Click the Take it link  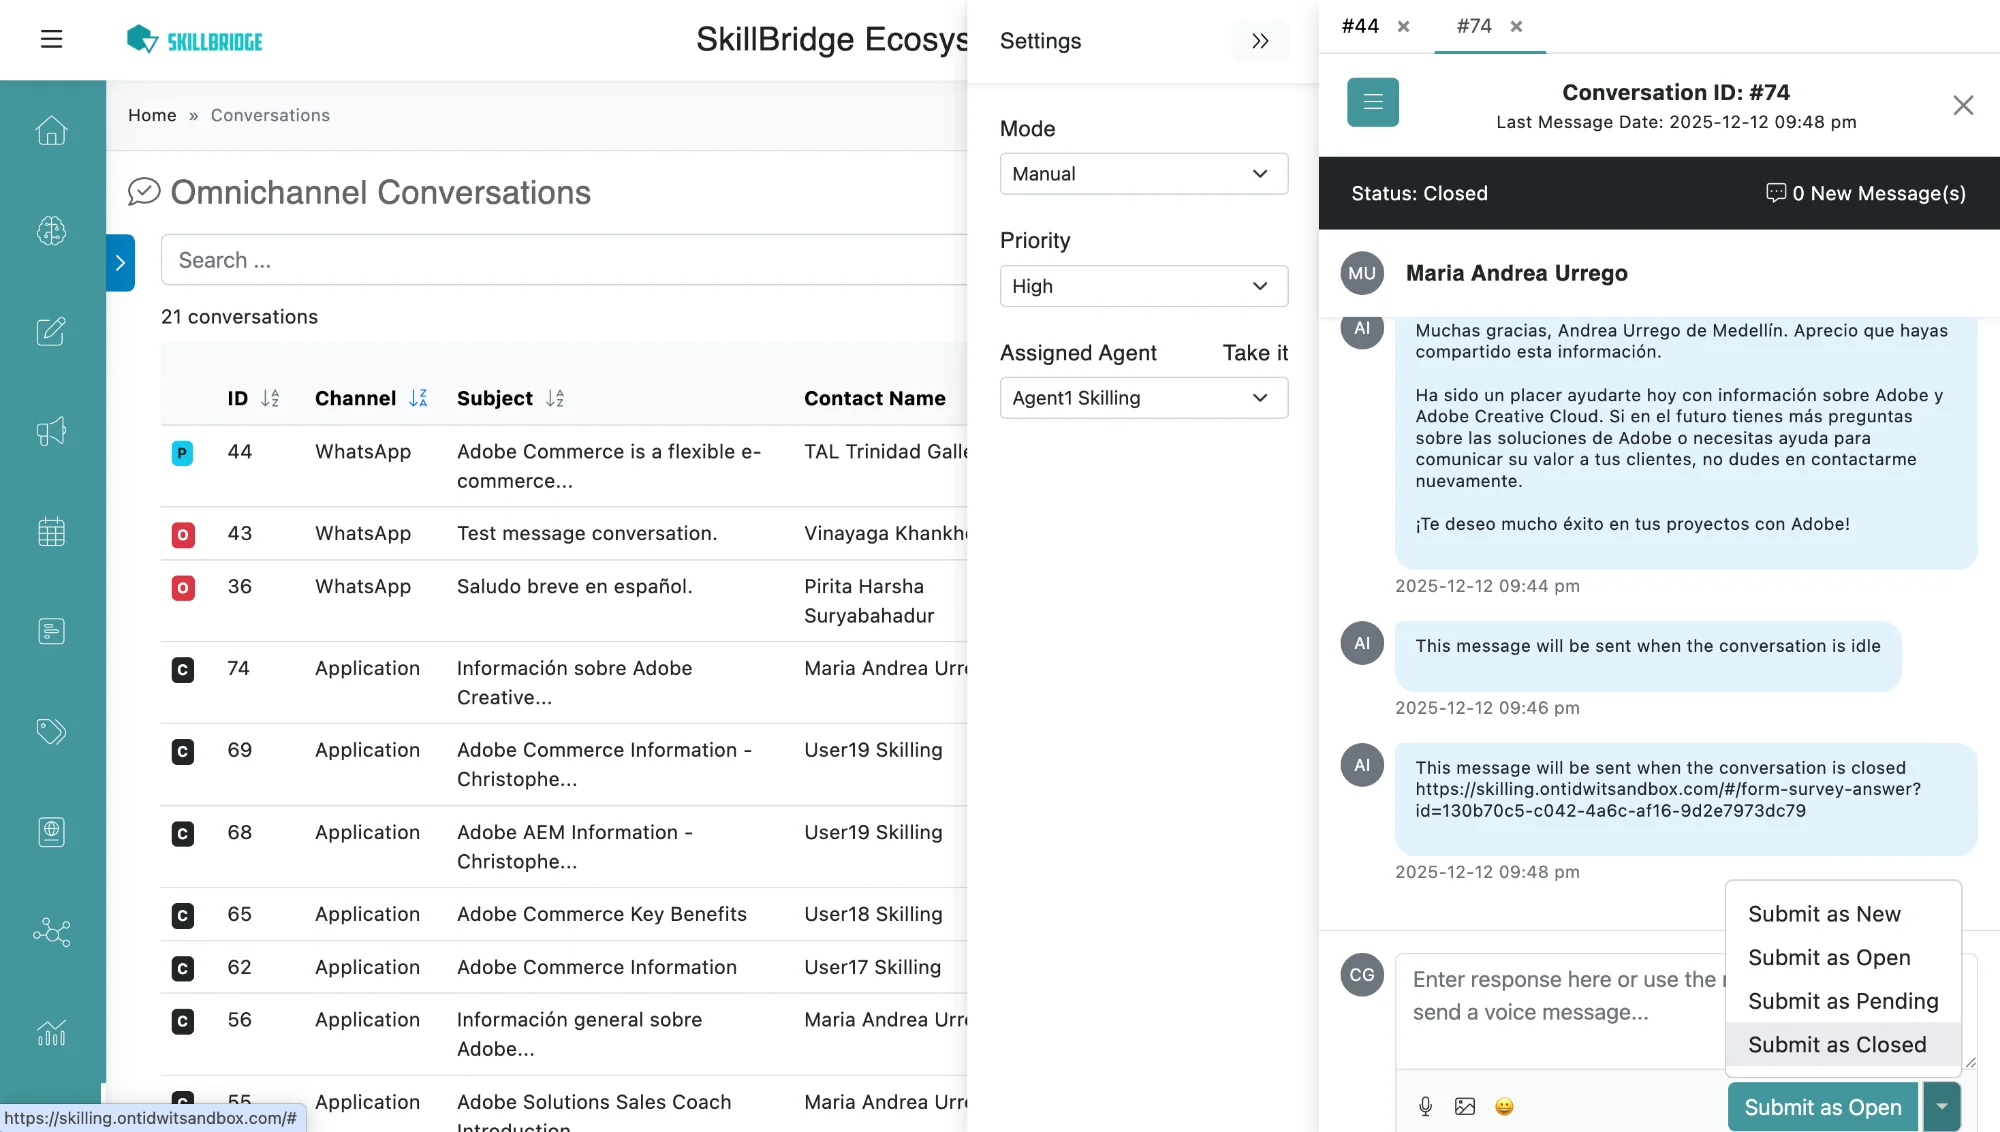(1254, 353)
